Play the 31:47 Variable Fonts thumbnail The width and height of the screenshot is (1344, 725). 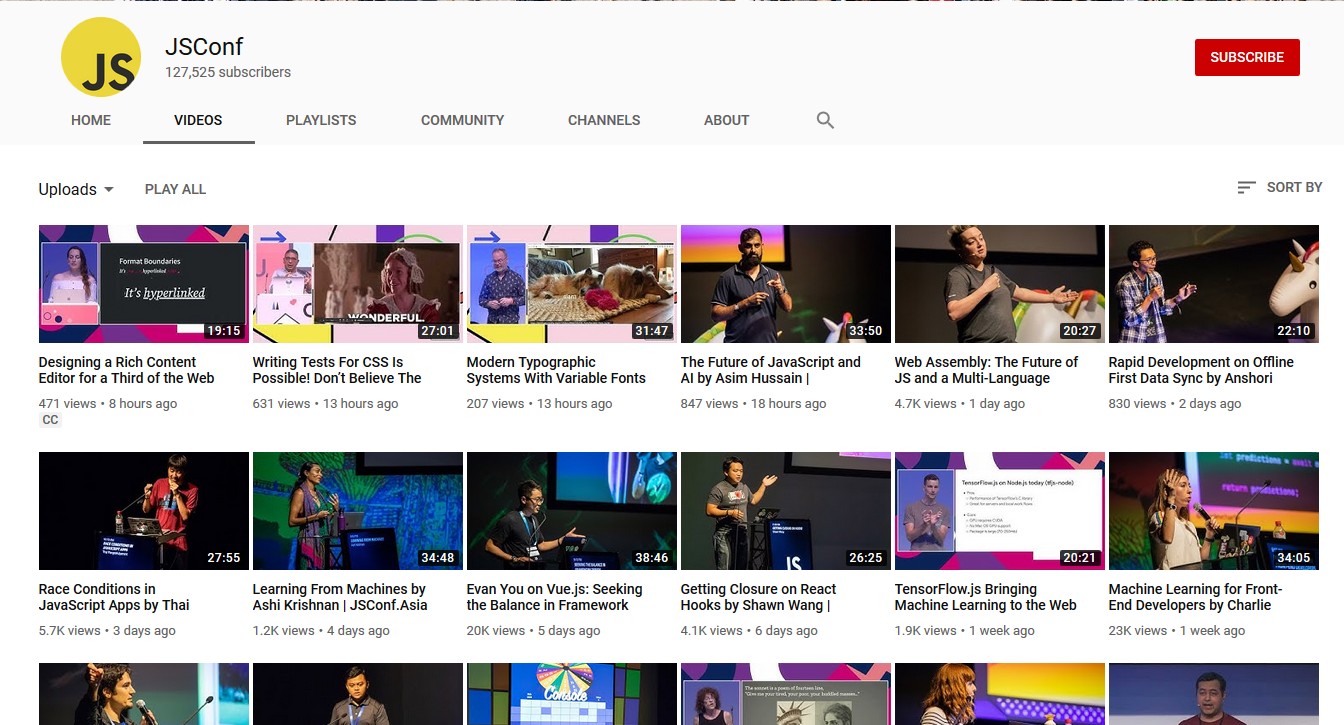572,284
